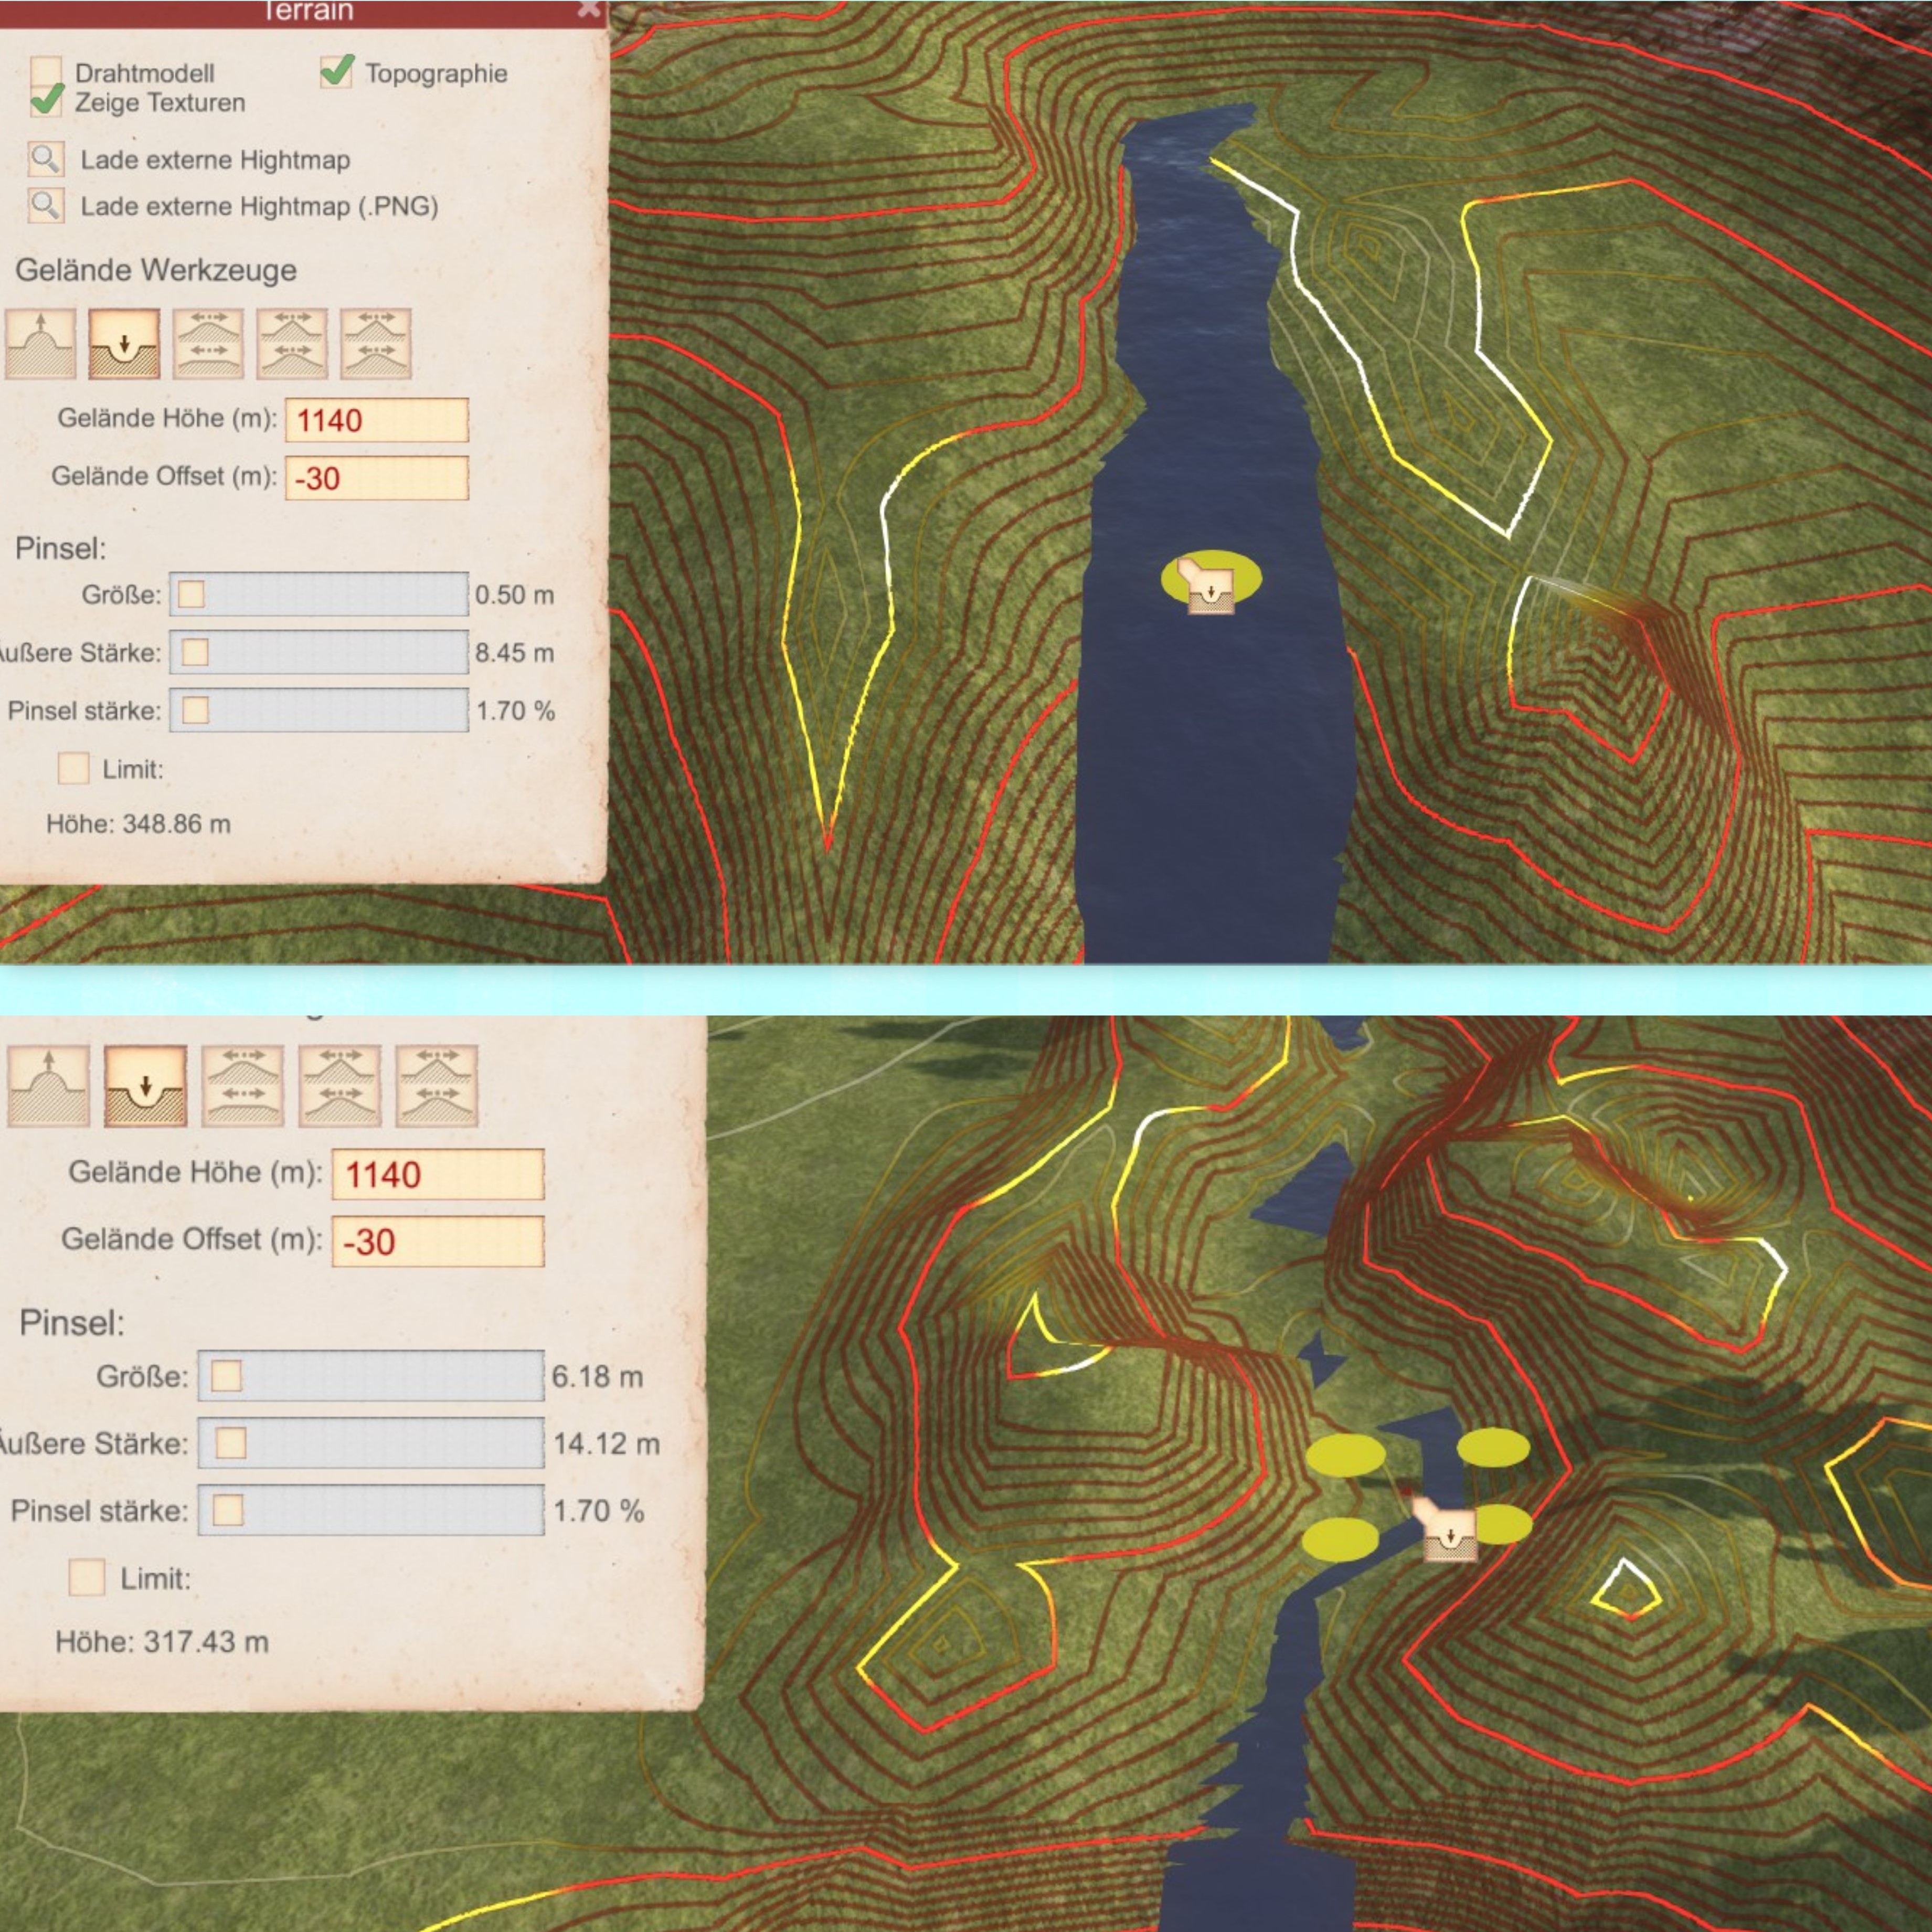Uncheck the Zeige Texturen checkbox
This screenshot has height=1932, width=1932.
point(46,100)
